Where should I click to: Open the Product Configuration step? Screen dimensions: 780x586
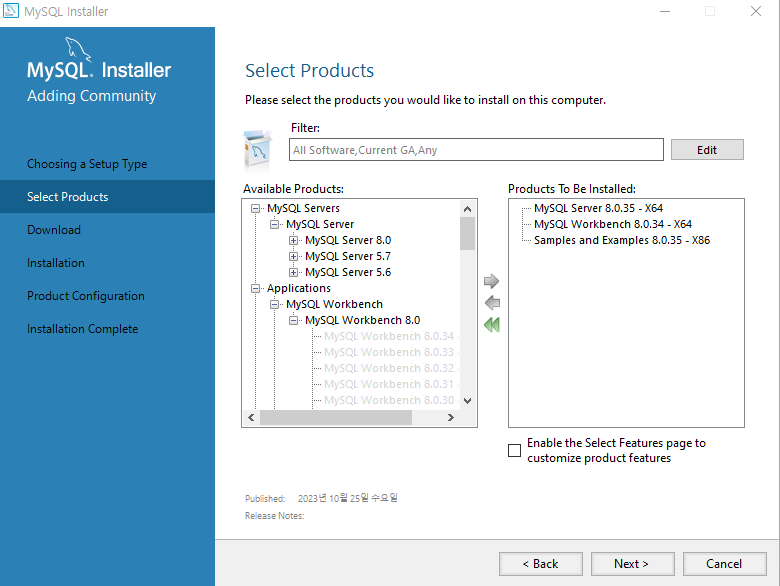(x=86, y=295)
